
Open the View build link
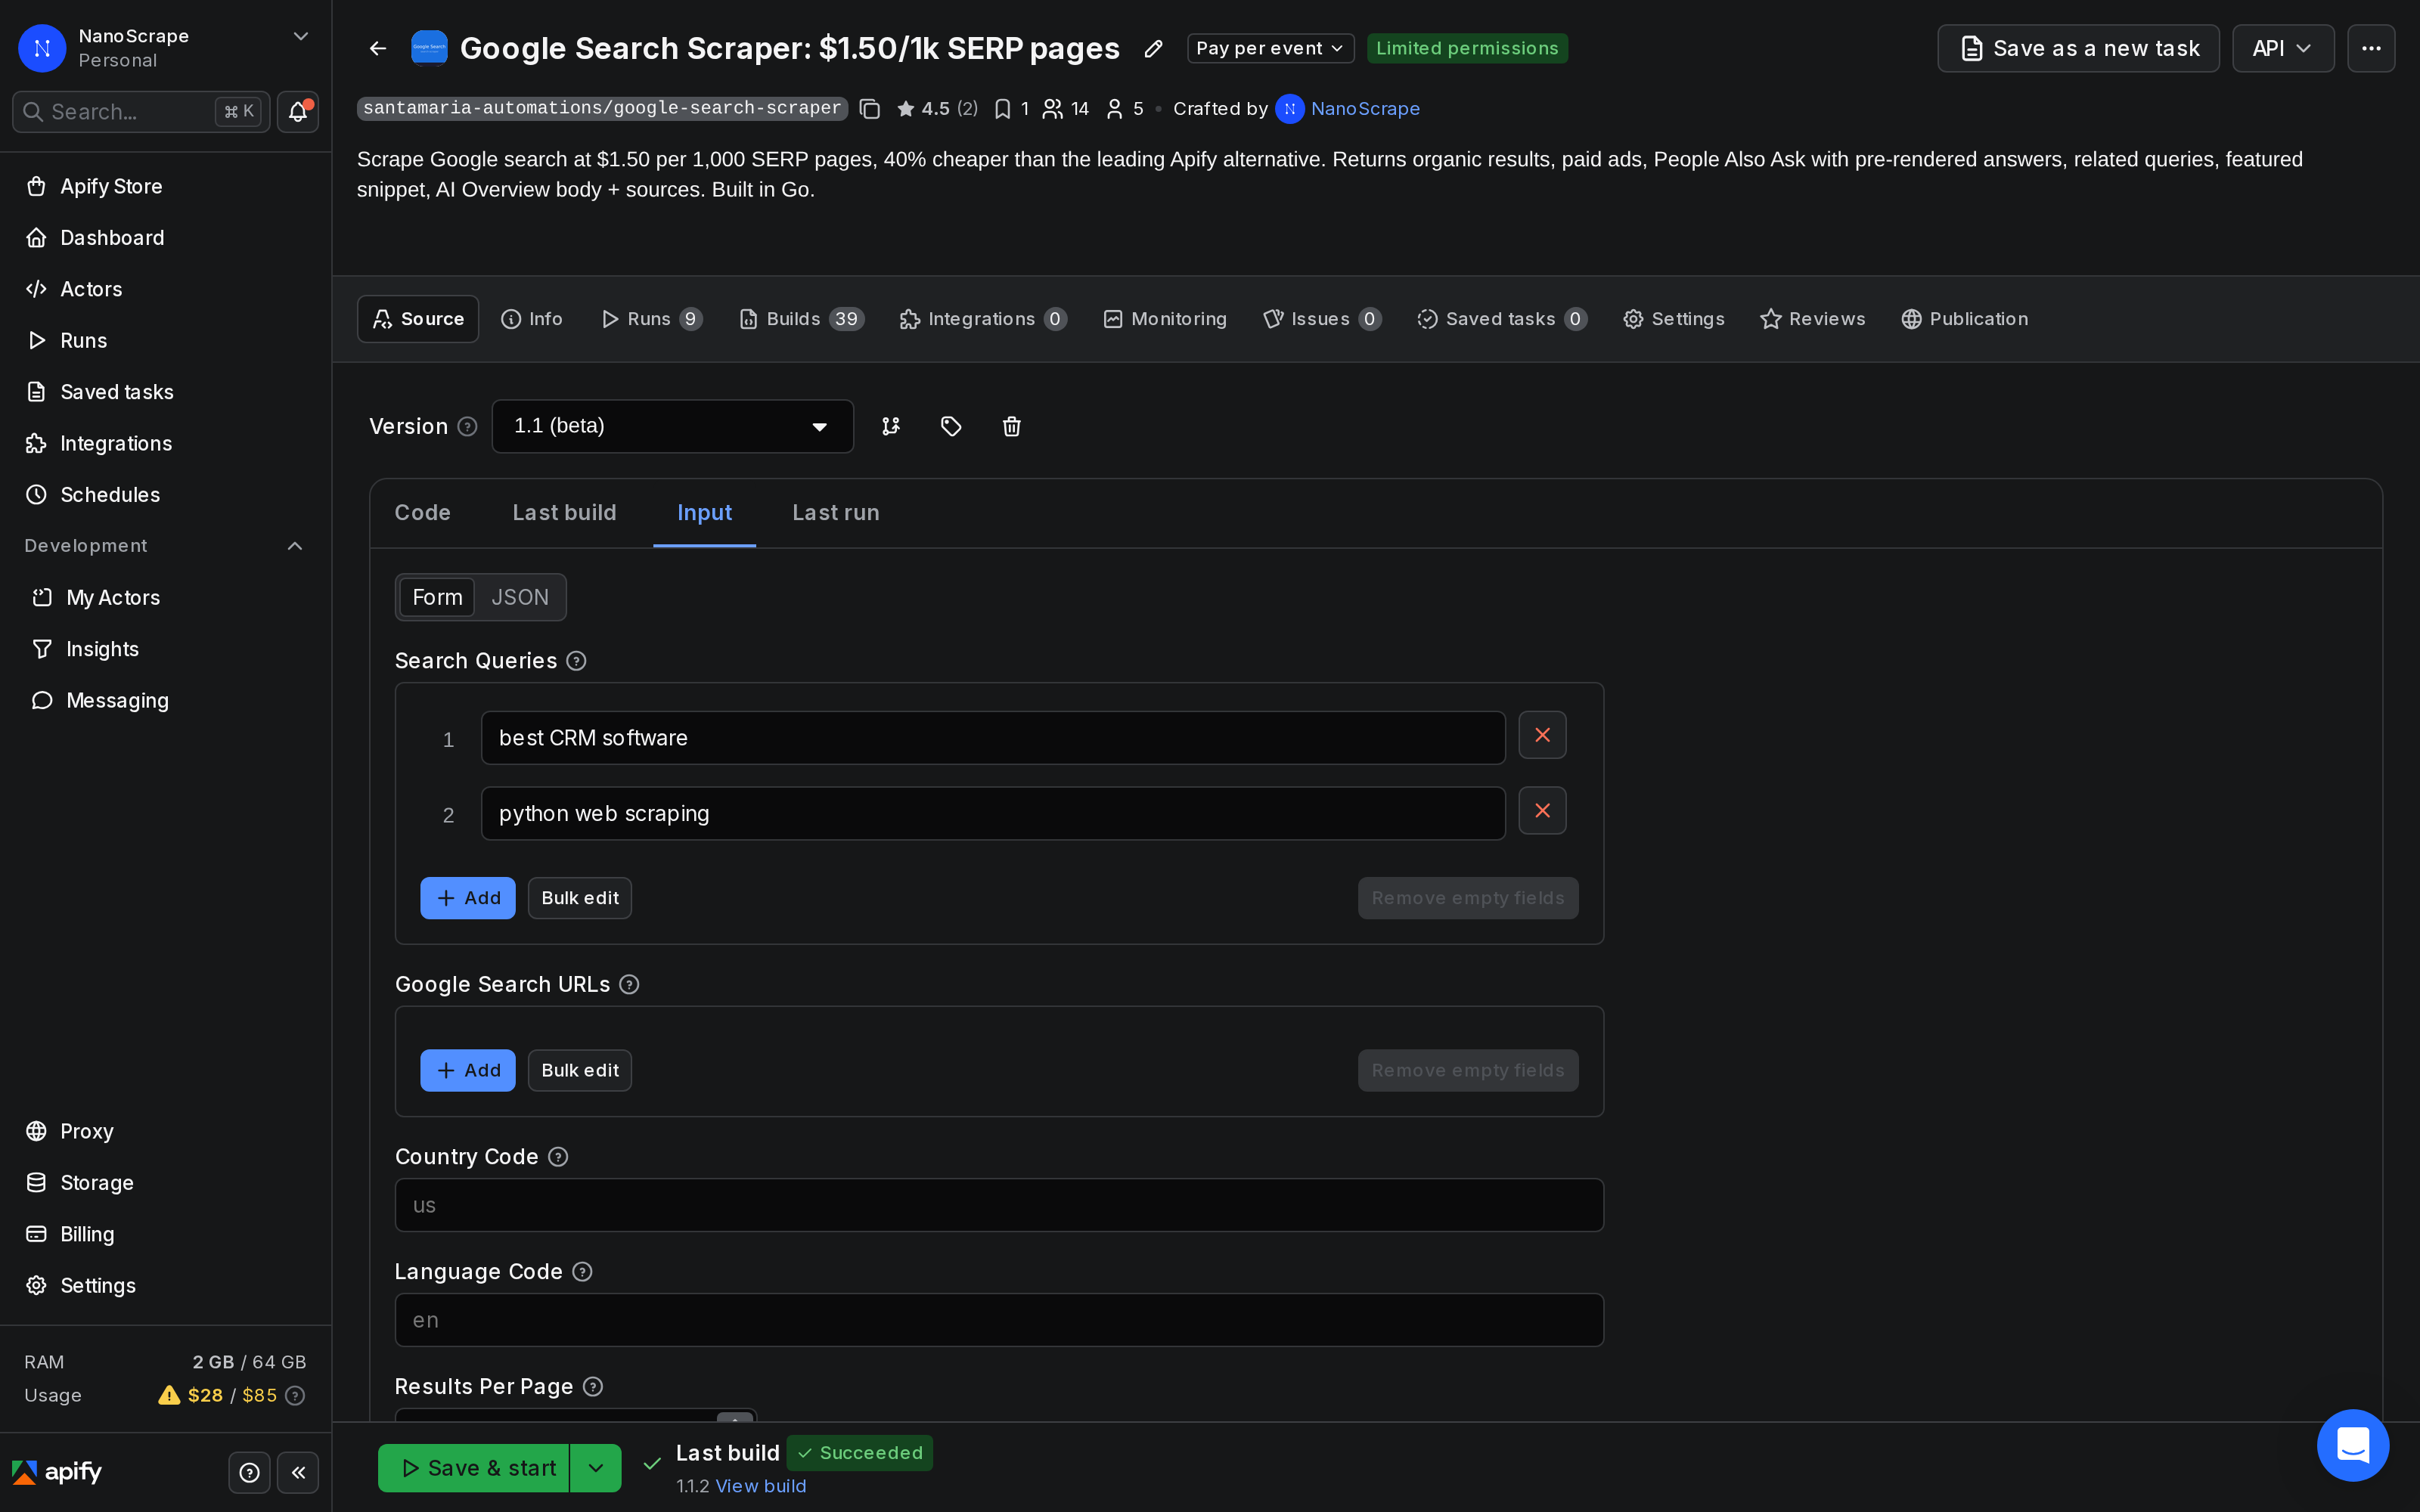point(761,1486)
